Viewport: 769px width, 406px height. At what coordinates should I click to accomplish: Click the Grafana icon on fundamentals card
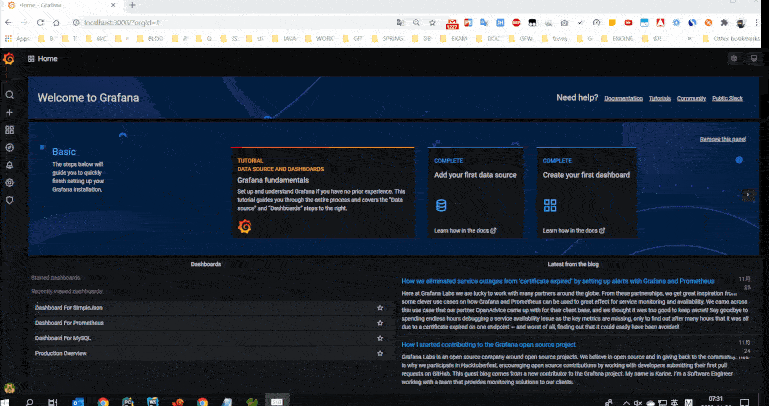click(244, 226)
